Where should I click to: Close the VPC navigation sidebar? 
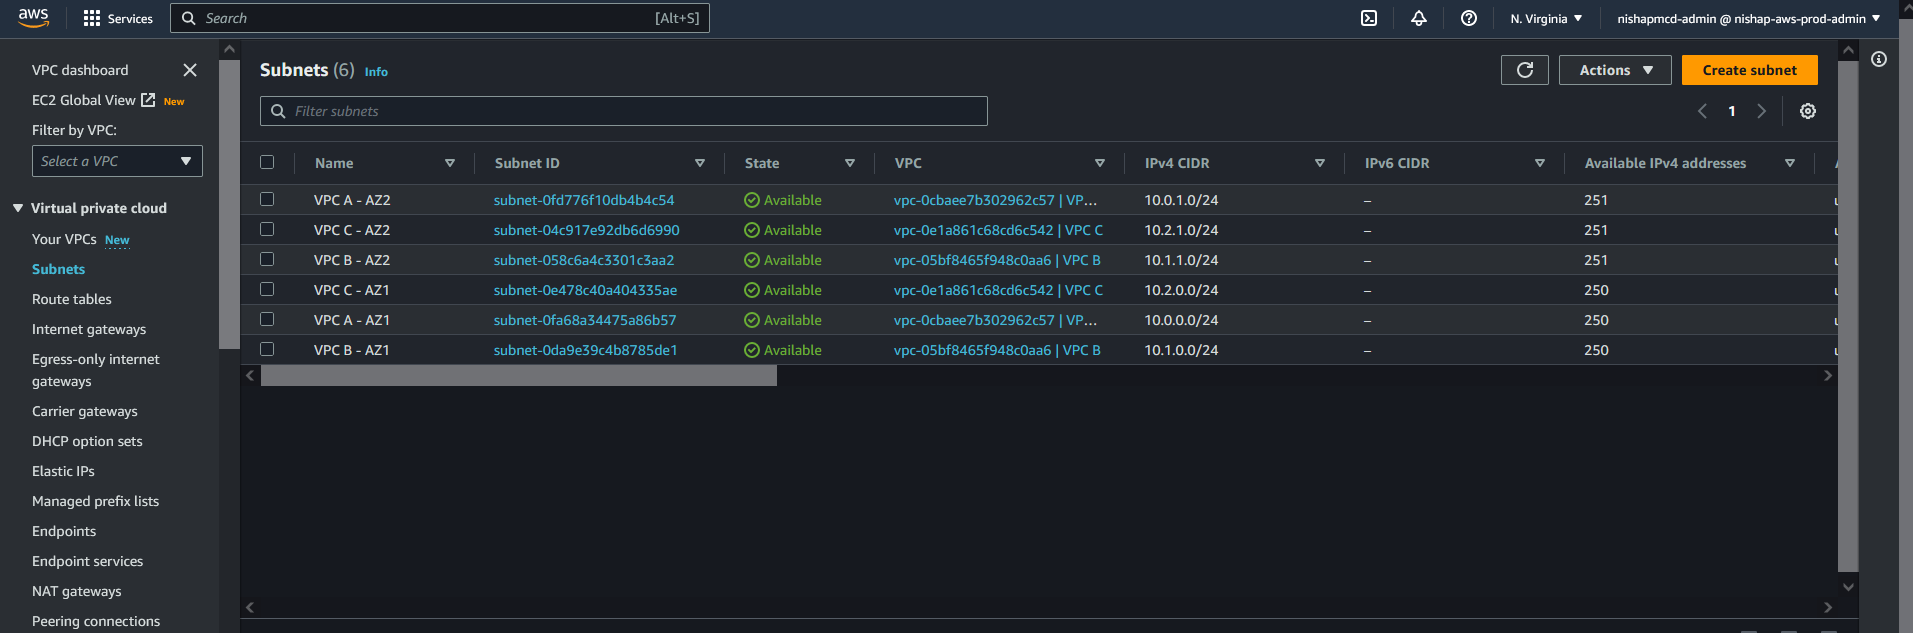tap(190, 70)
